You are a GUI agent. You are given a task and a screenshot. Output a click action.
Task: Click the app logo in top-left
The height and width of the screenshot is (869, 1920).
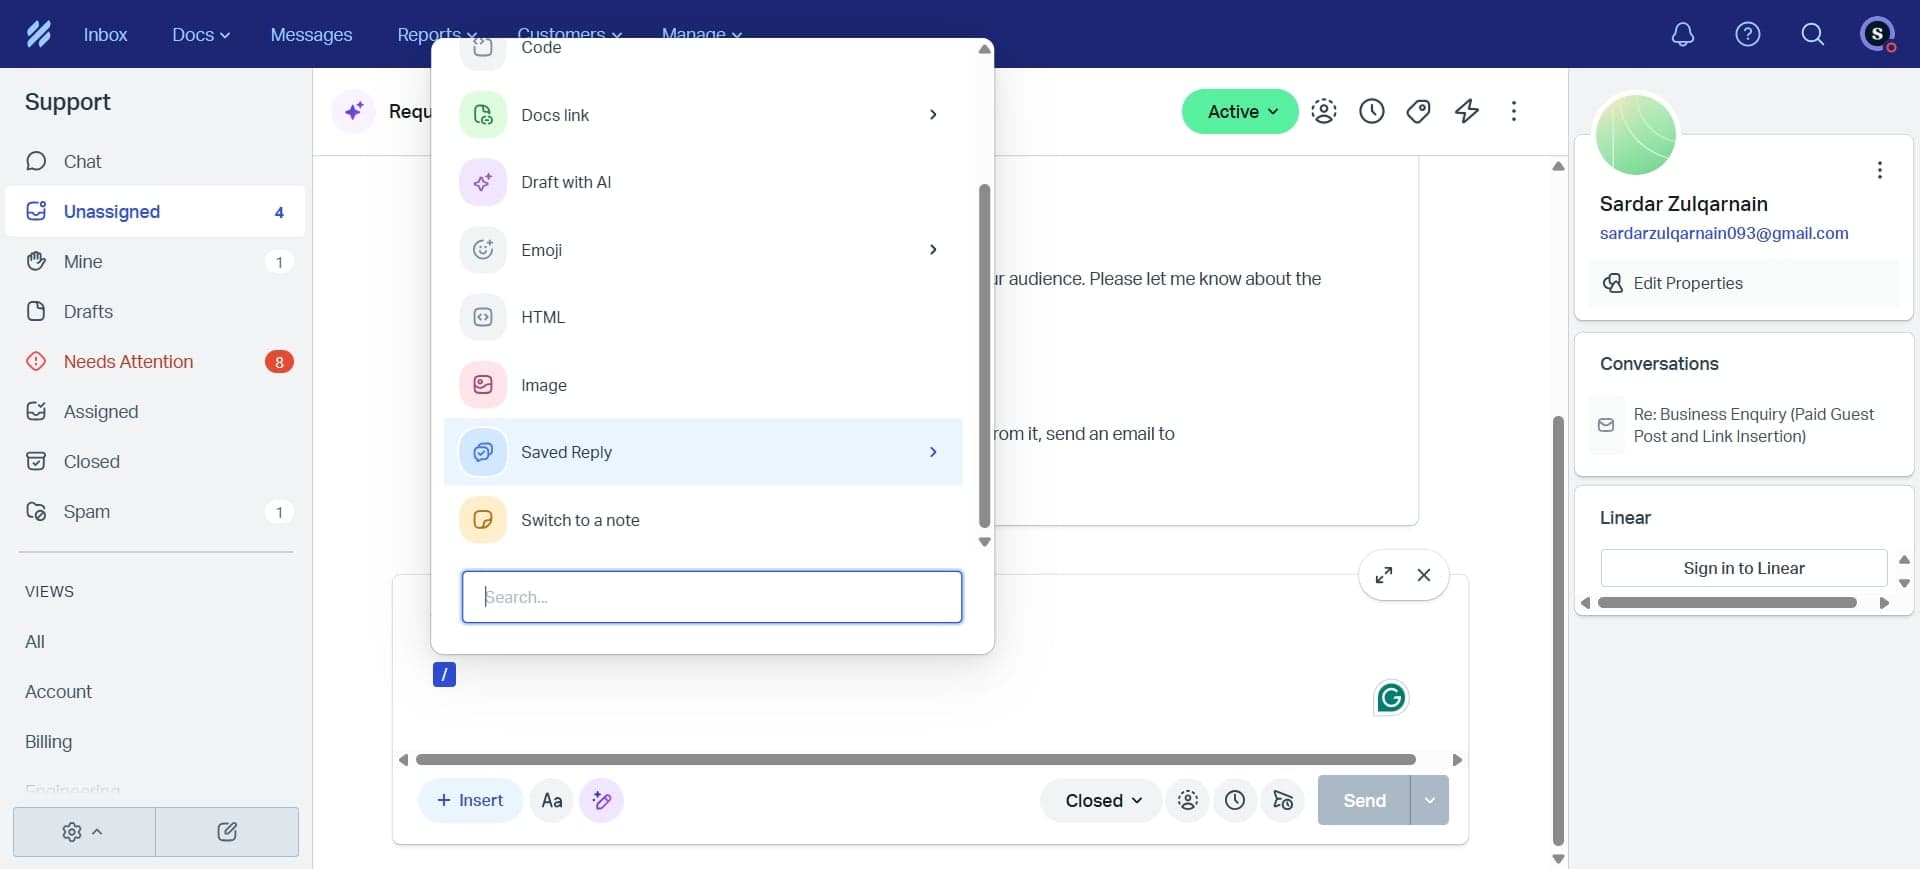click(x=38, y=34)
